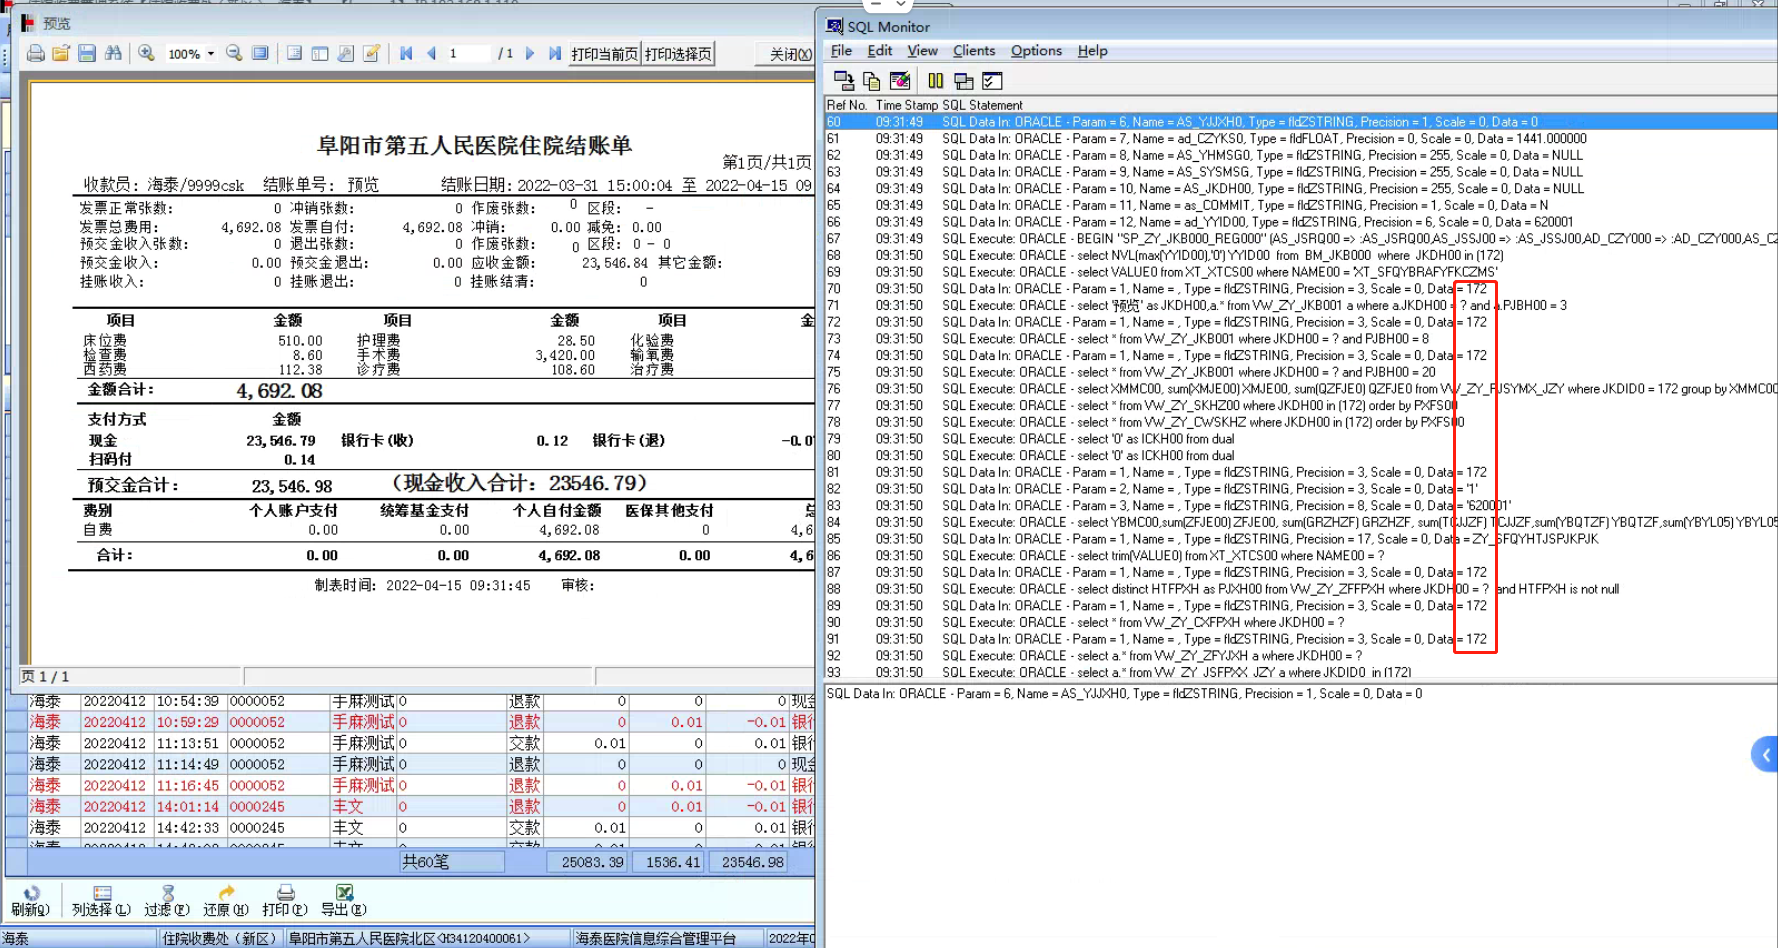
Task: Open the View menu in SQL Monitor
Action: [x=922, y=51]
